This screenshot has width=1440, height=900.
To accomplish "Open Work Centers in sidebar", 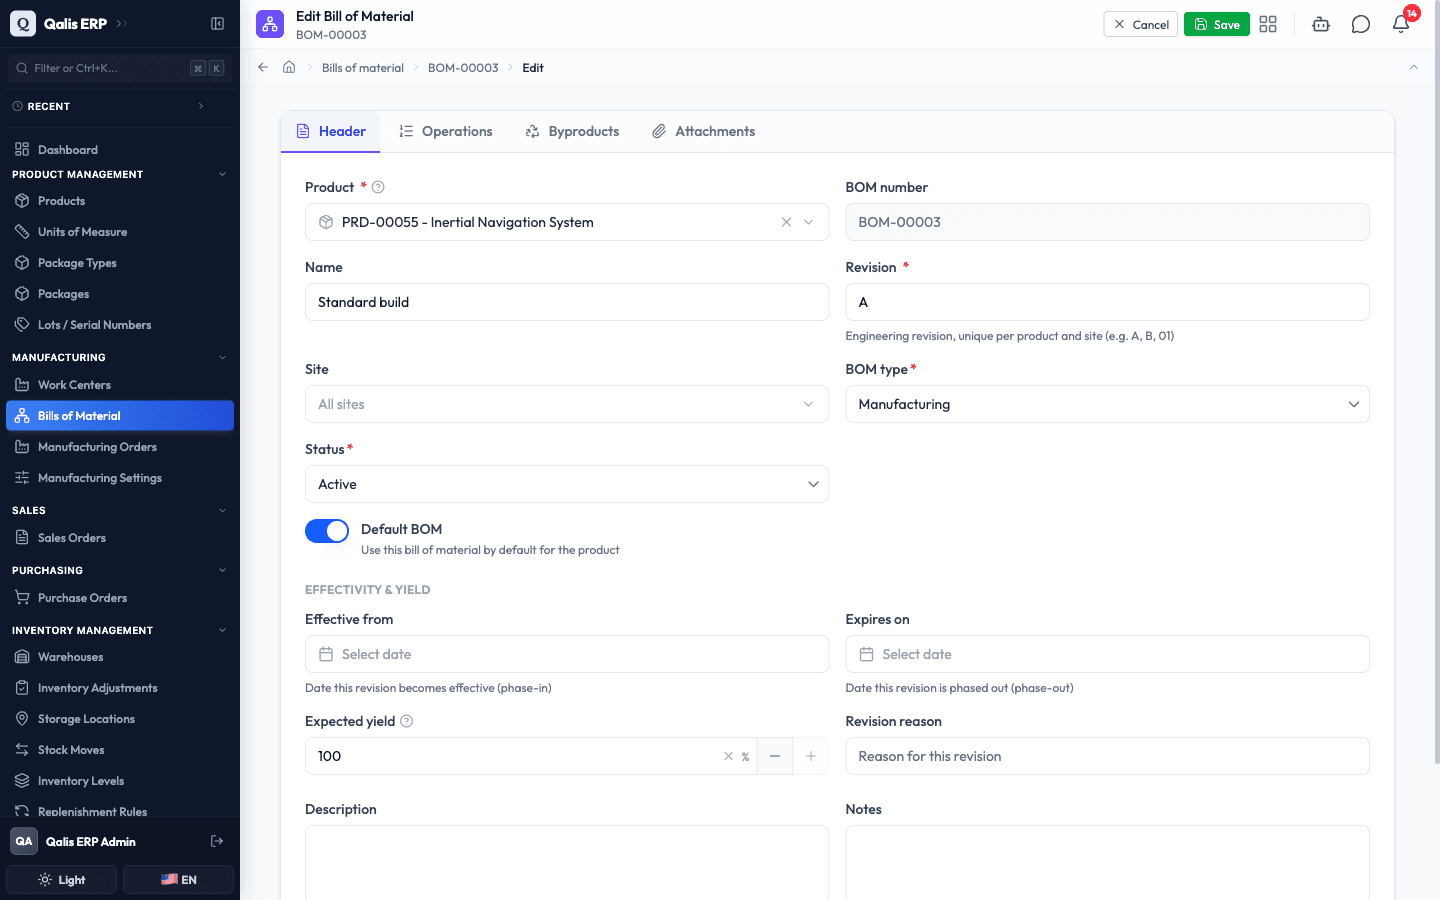I will 120,385.
